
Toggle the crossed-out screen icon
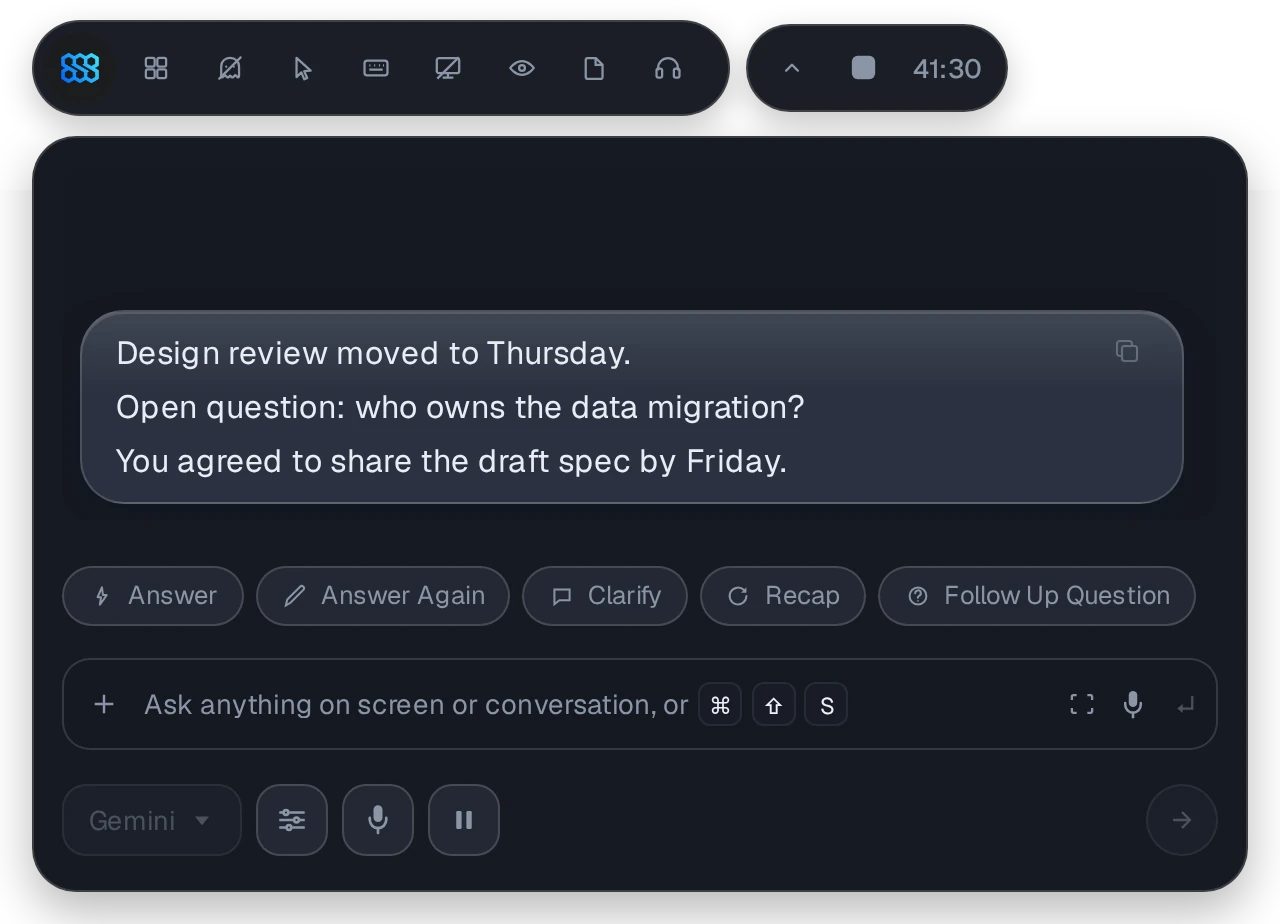[448, 68]
